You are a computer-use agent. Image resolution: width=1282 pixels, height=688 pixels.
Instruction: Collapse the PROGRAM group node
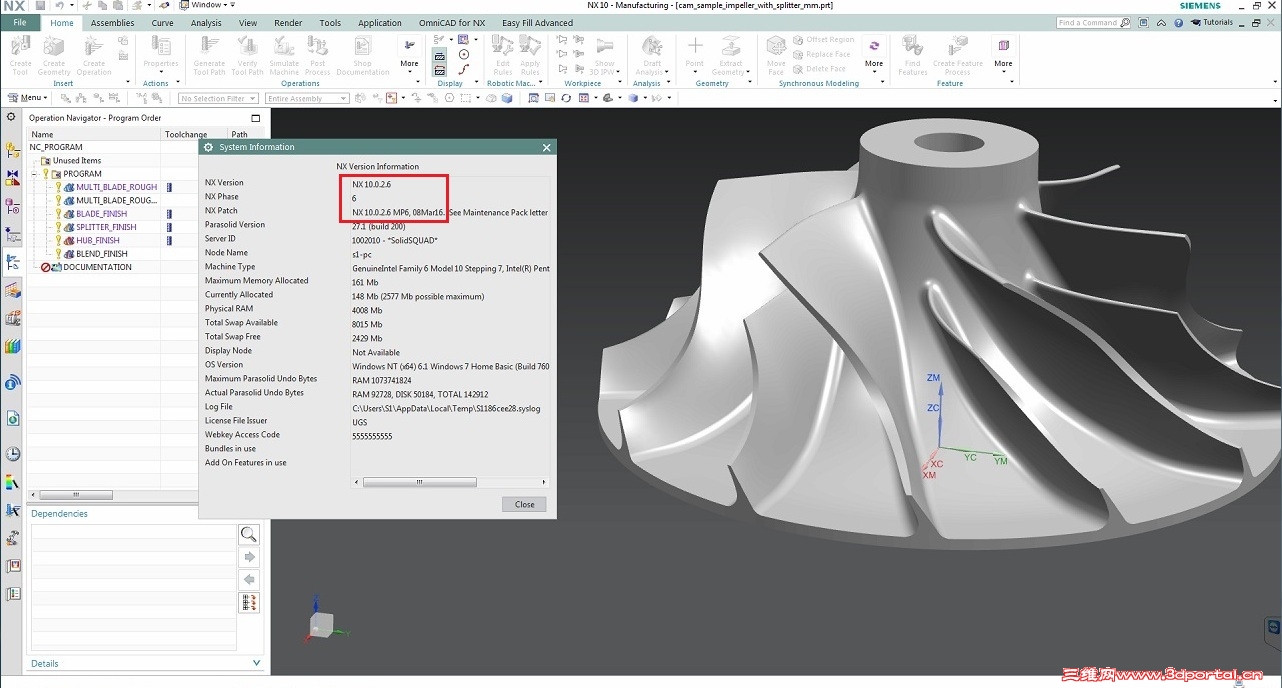(x=34, y=174)
